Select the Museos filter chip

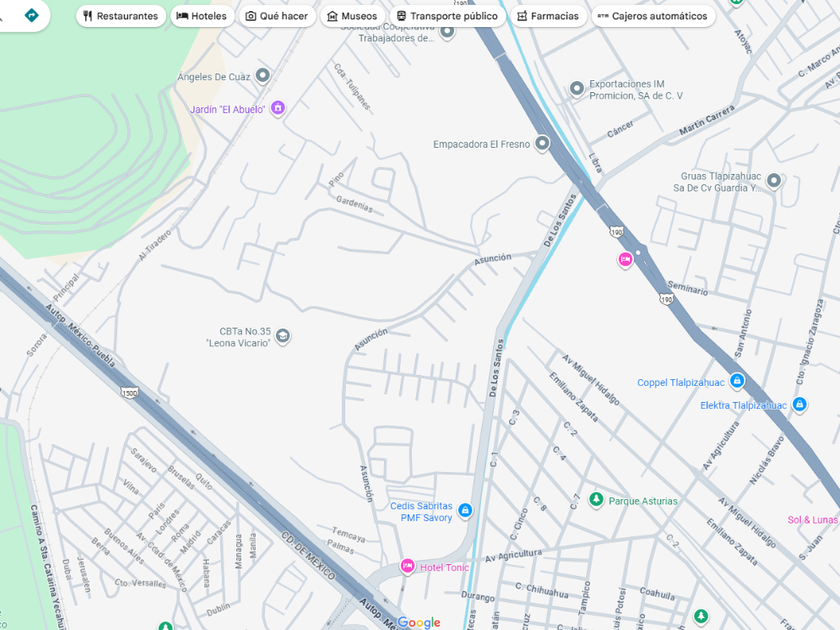(x=352, y=16)
